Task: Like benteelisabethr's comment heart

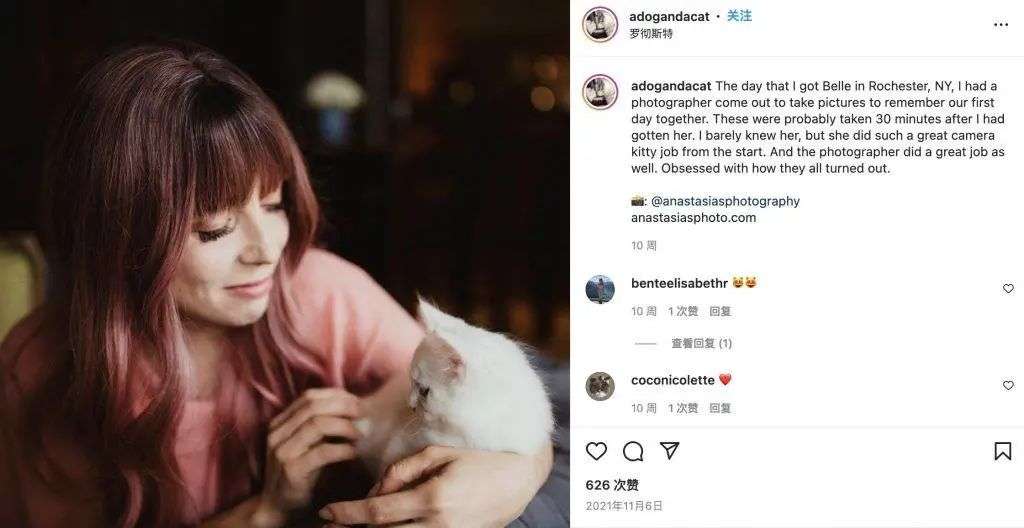Action: [1008, 288]
